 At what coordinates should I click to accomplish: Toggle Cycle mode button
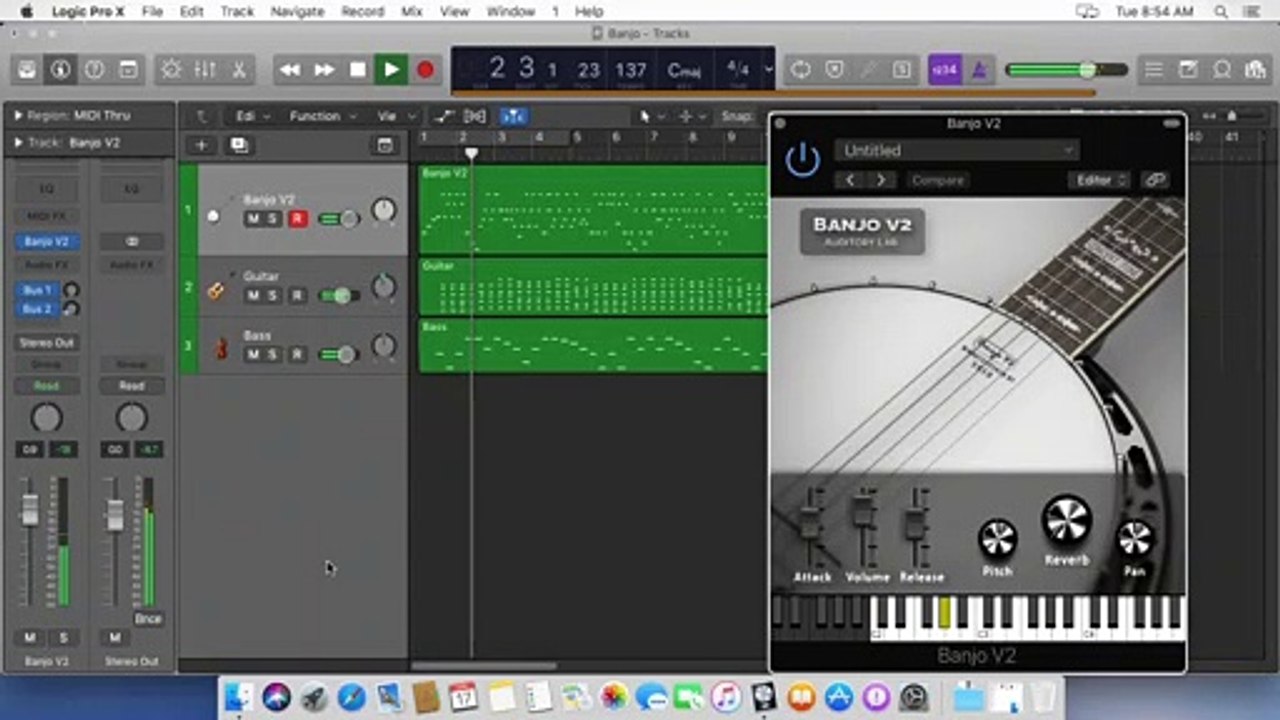(800, 70)
